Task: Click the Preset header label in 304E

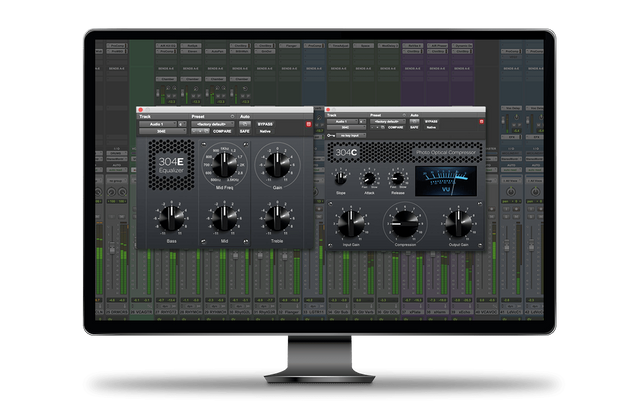Action: pos(198,116)
